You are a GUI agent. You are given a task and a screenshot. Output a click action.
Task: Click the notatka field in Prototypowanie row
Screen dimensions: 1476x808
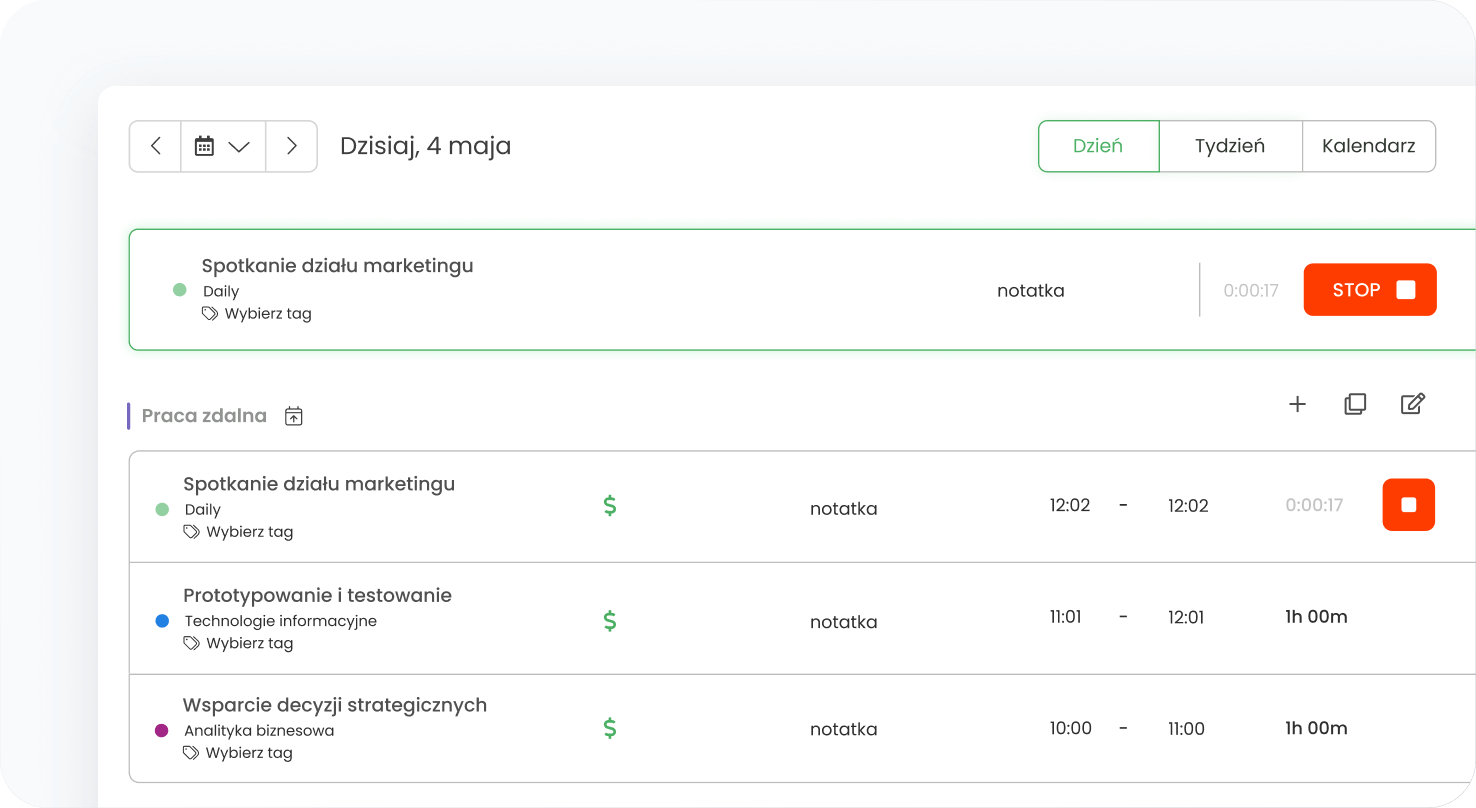click(x=843, y=622)
